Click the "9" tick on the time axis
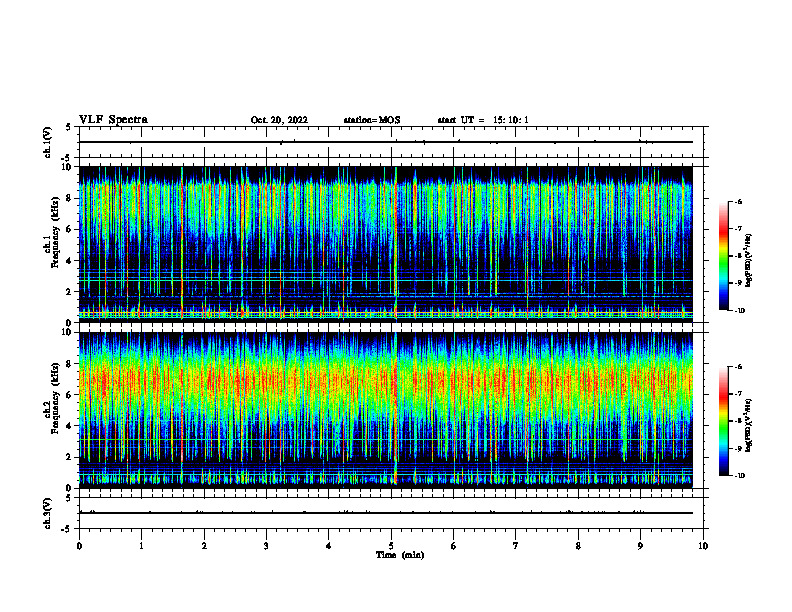792x612 pixels. 640,546
